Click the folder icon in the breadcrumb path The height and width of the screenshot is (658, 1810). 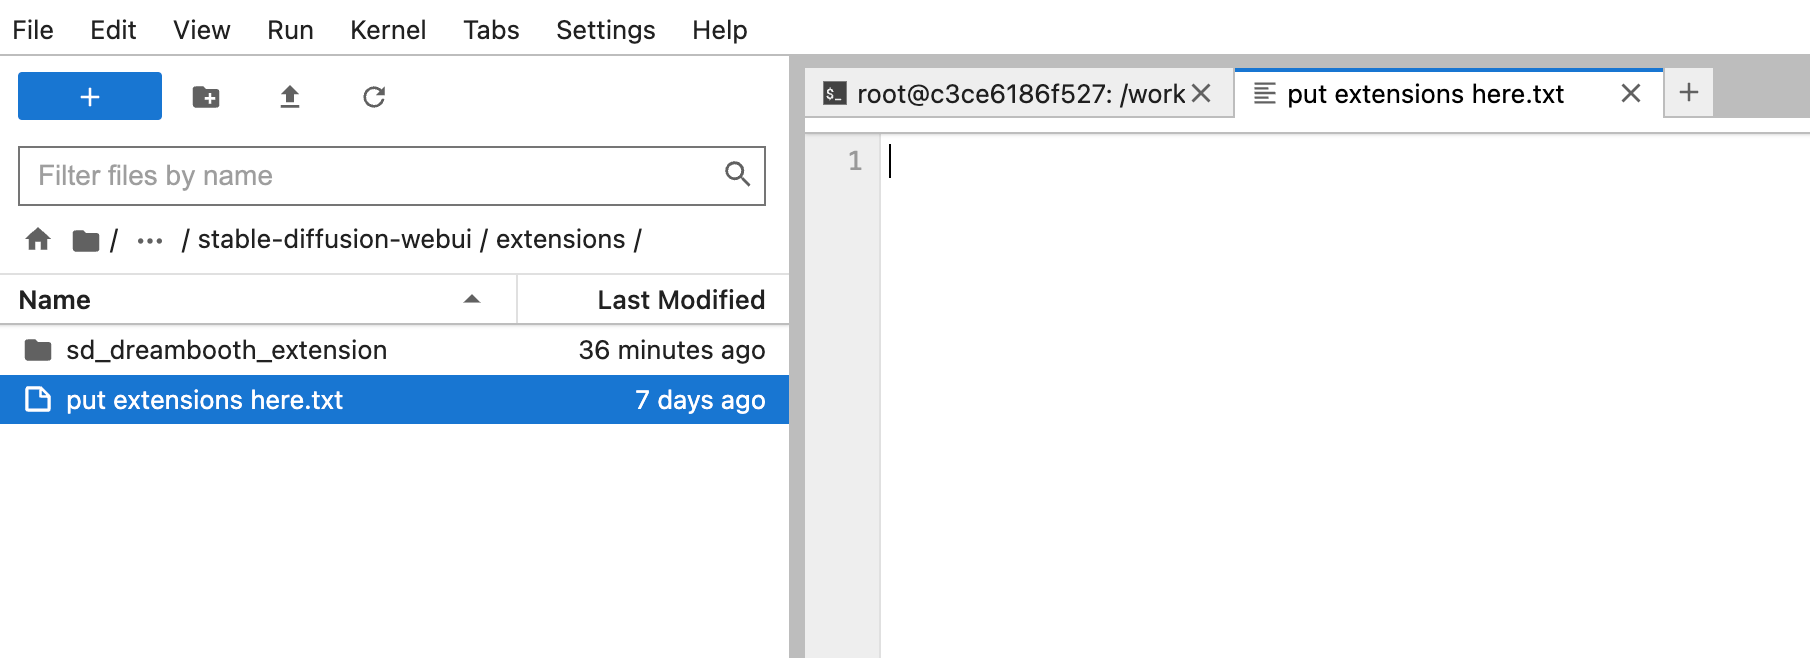86,239
